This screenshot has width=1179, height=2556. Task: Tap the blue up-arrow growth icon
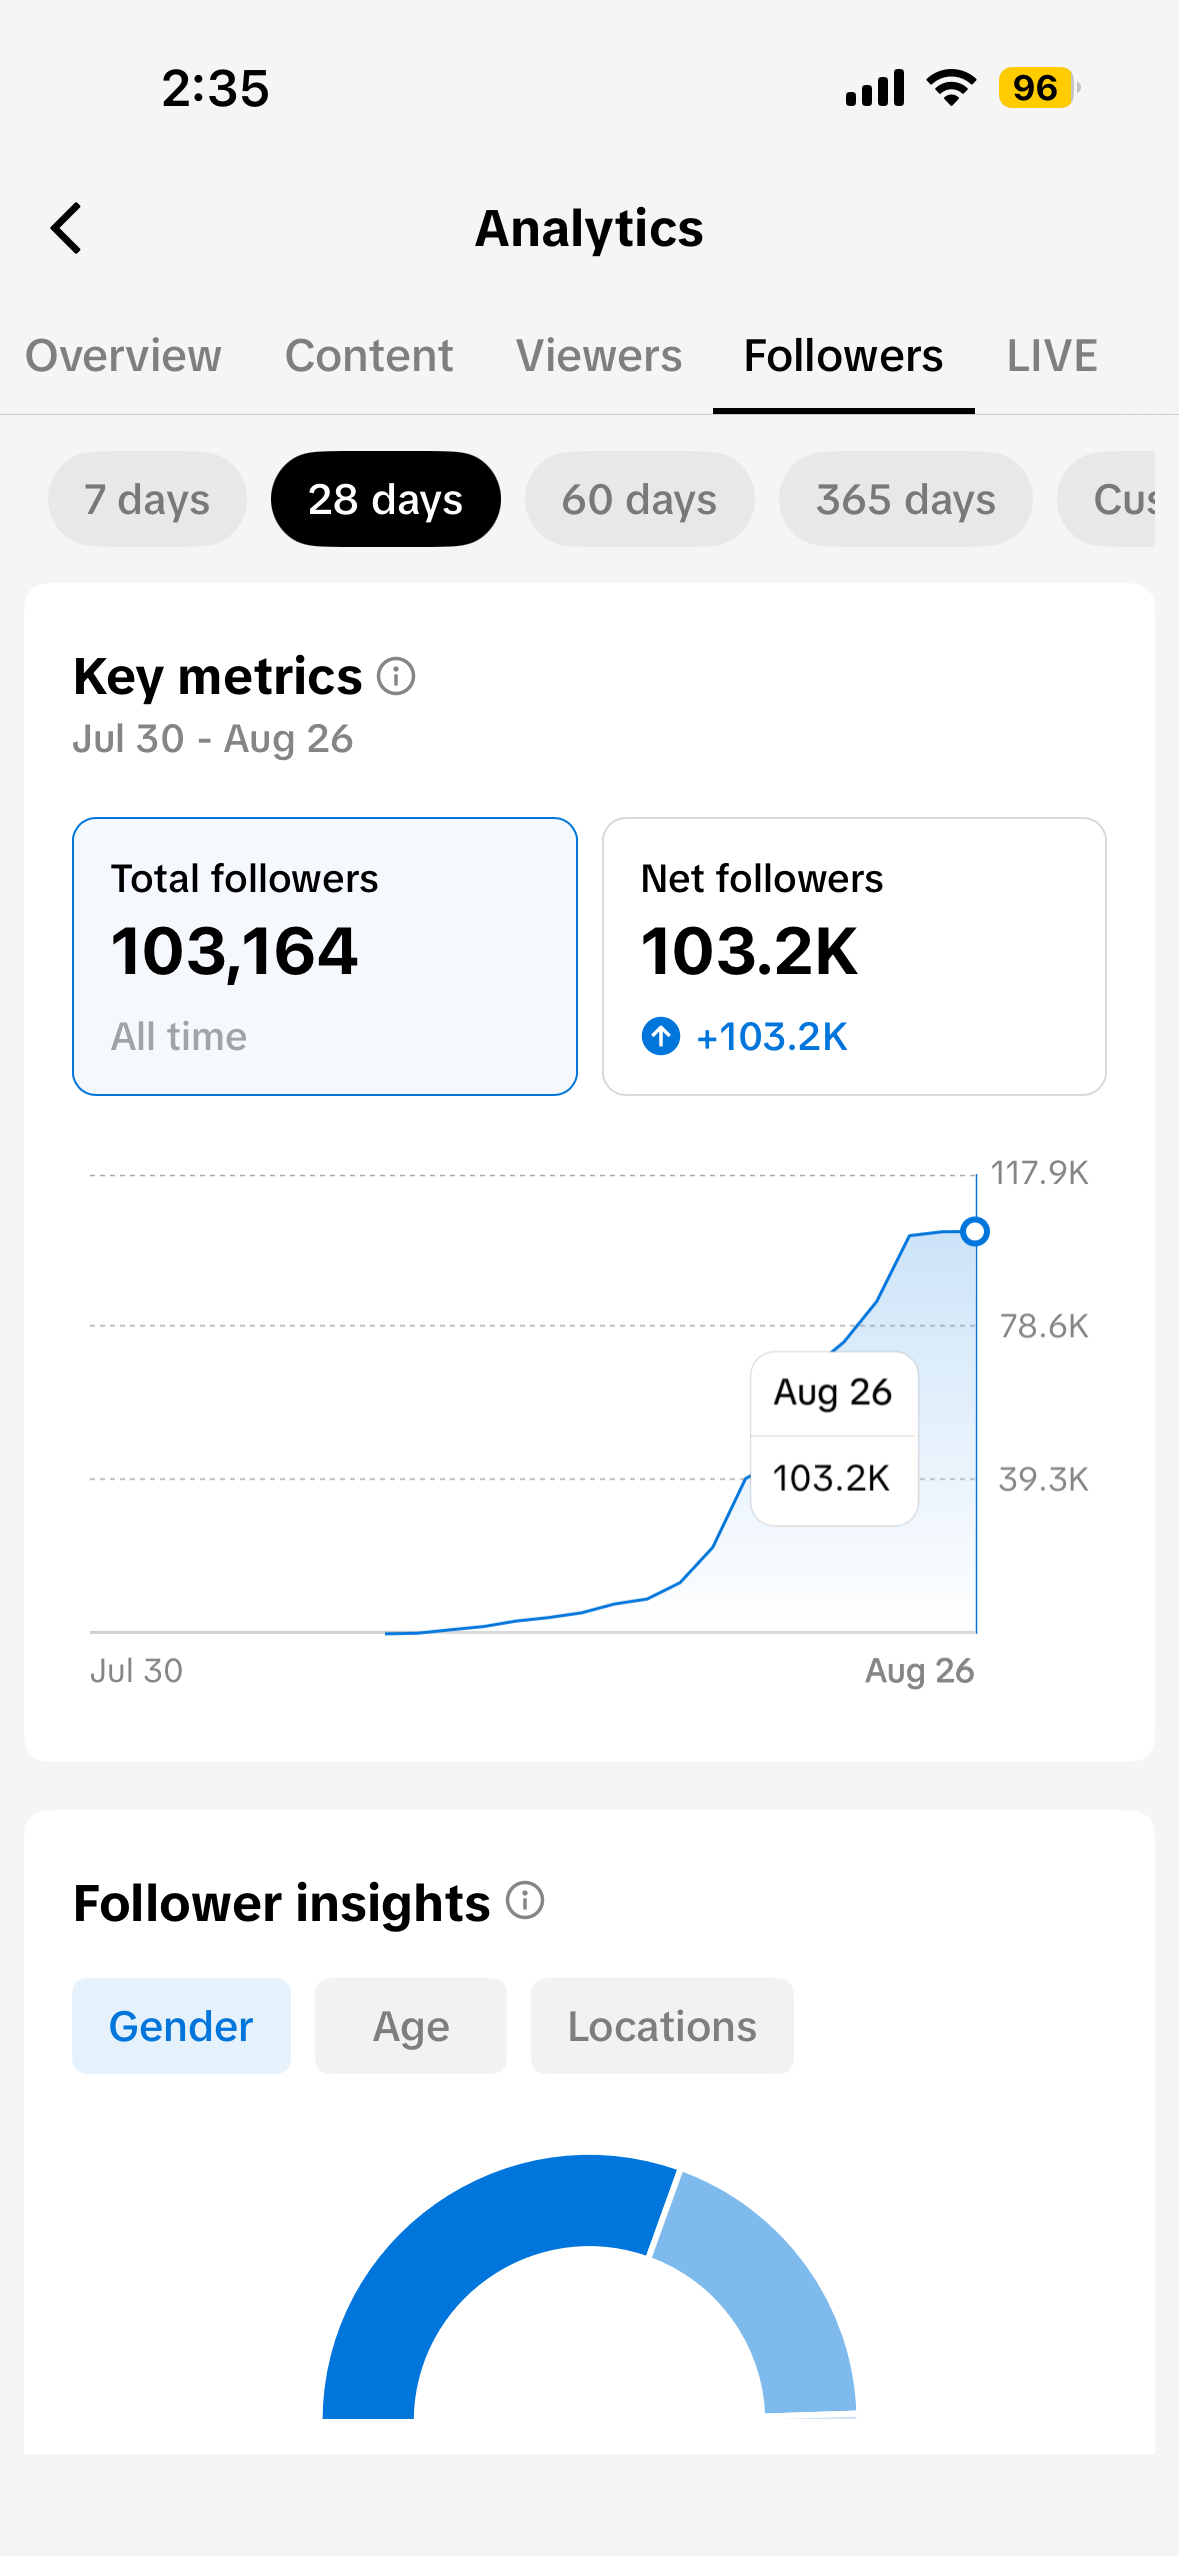coord(660,1036)
